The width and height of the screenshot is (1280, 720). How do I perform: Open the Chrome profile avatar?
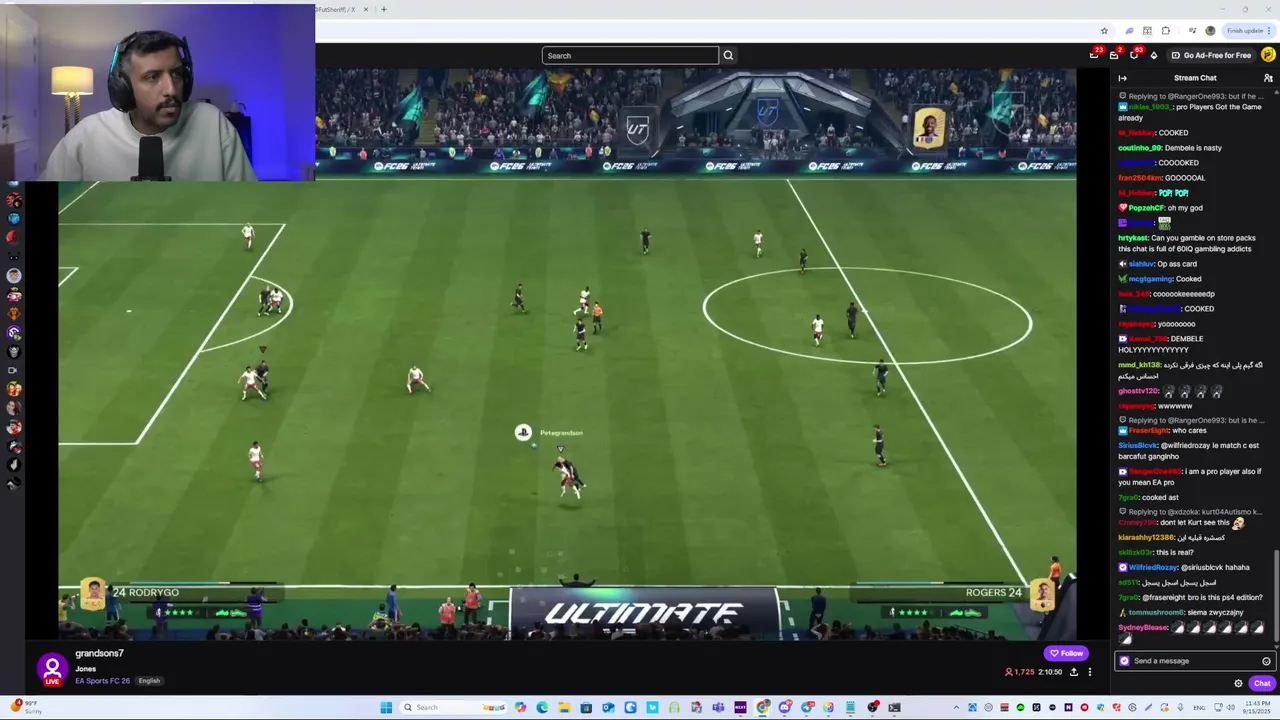pos(1210,31)
